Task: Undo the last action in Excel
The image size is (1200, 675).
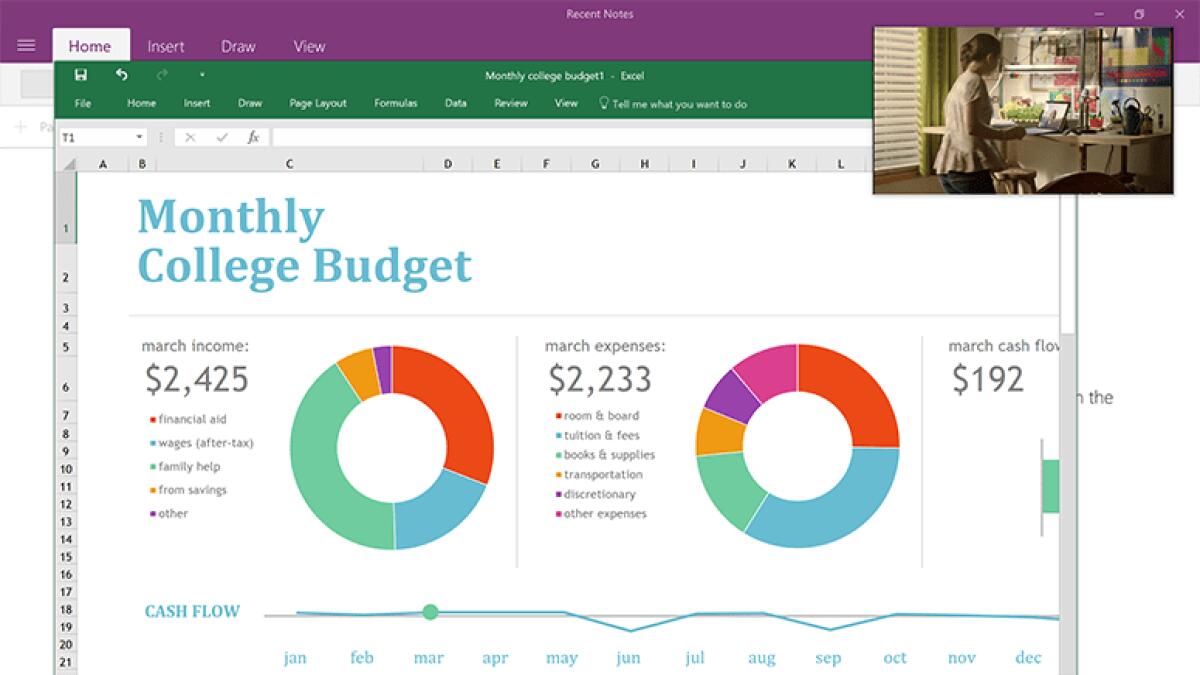Action: pyautogui.click(x=121, y=75)
